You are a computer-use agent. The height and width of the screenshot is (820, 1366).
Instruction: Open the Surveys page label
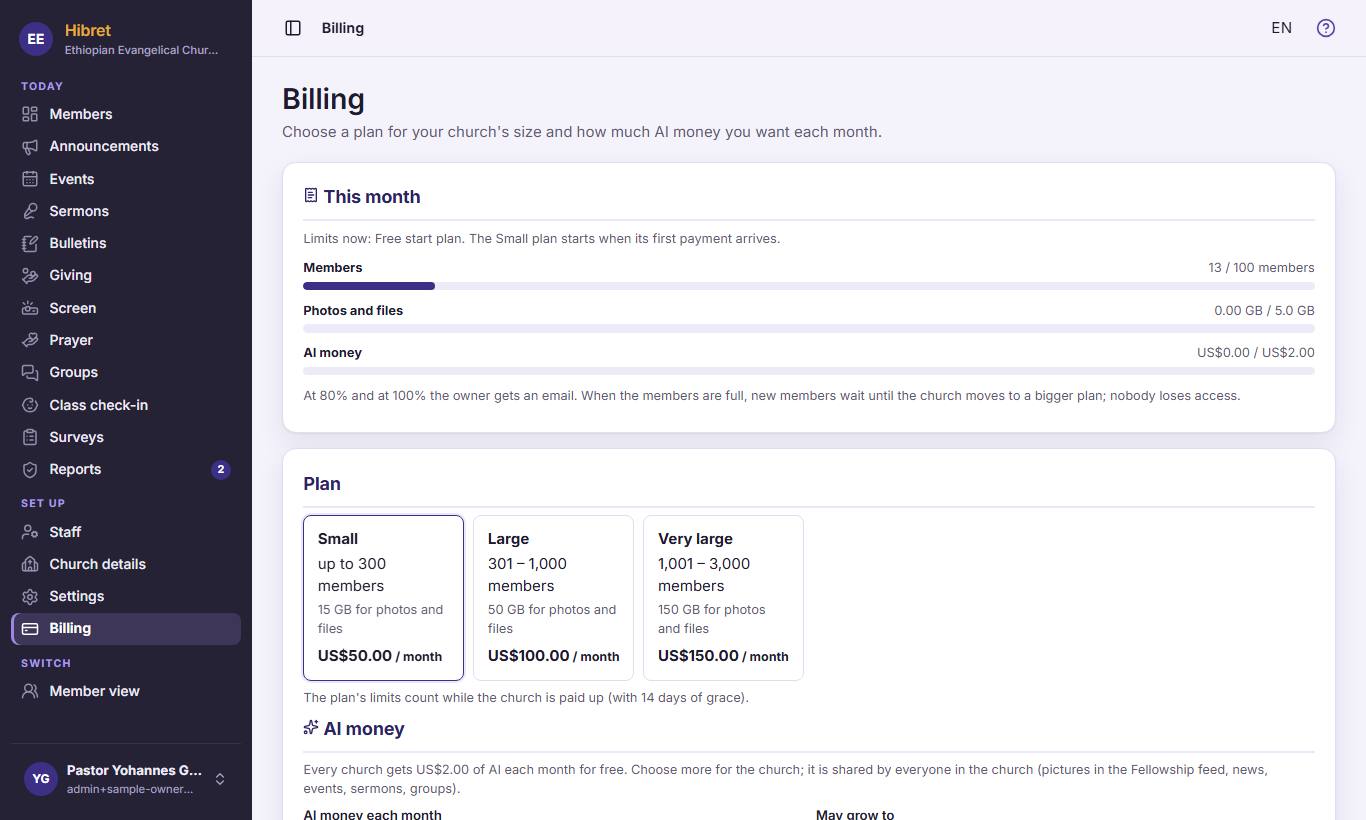[76, 437]
